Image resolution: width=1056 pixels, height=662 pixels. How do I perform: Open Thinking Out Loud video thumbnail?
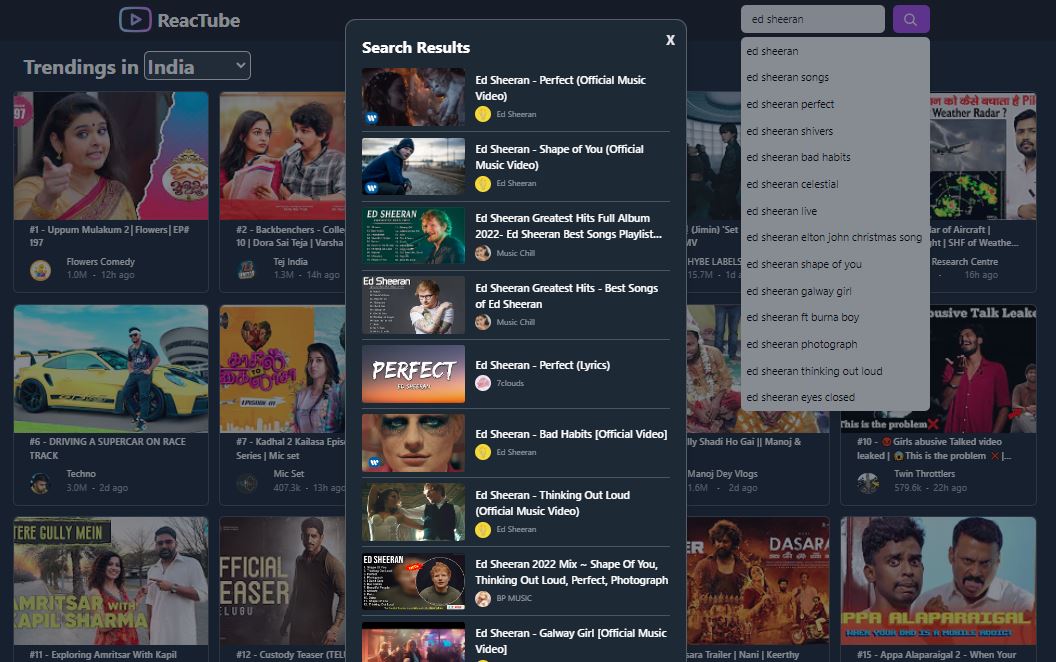(414, 512)
